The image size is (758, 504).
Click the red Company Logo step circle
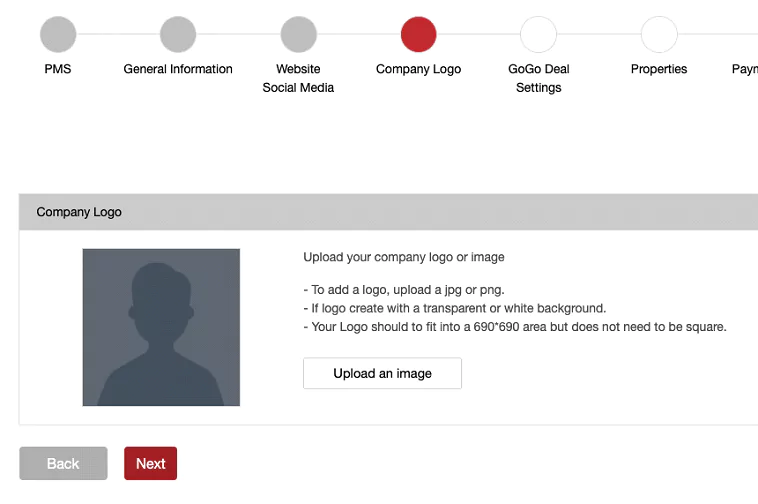419,34
